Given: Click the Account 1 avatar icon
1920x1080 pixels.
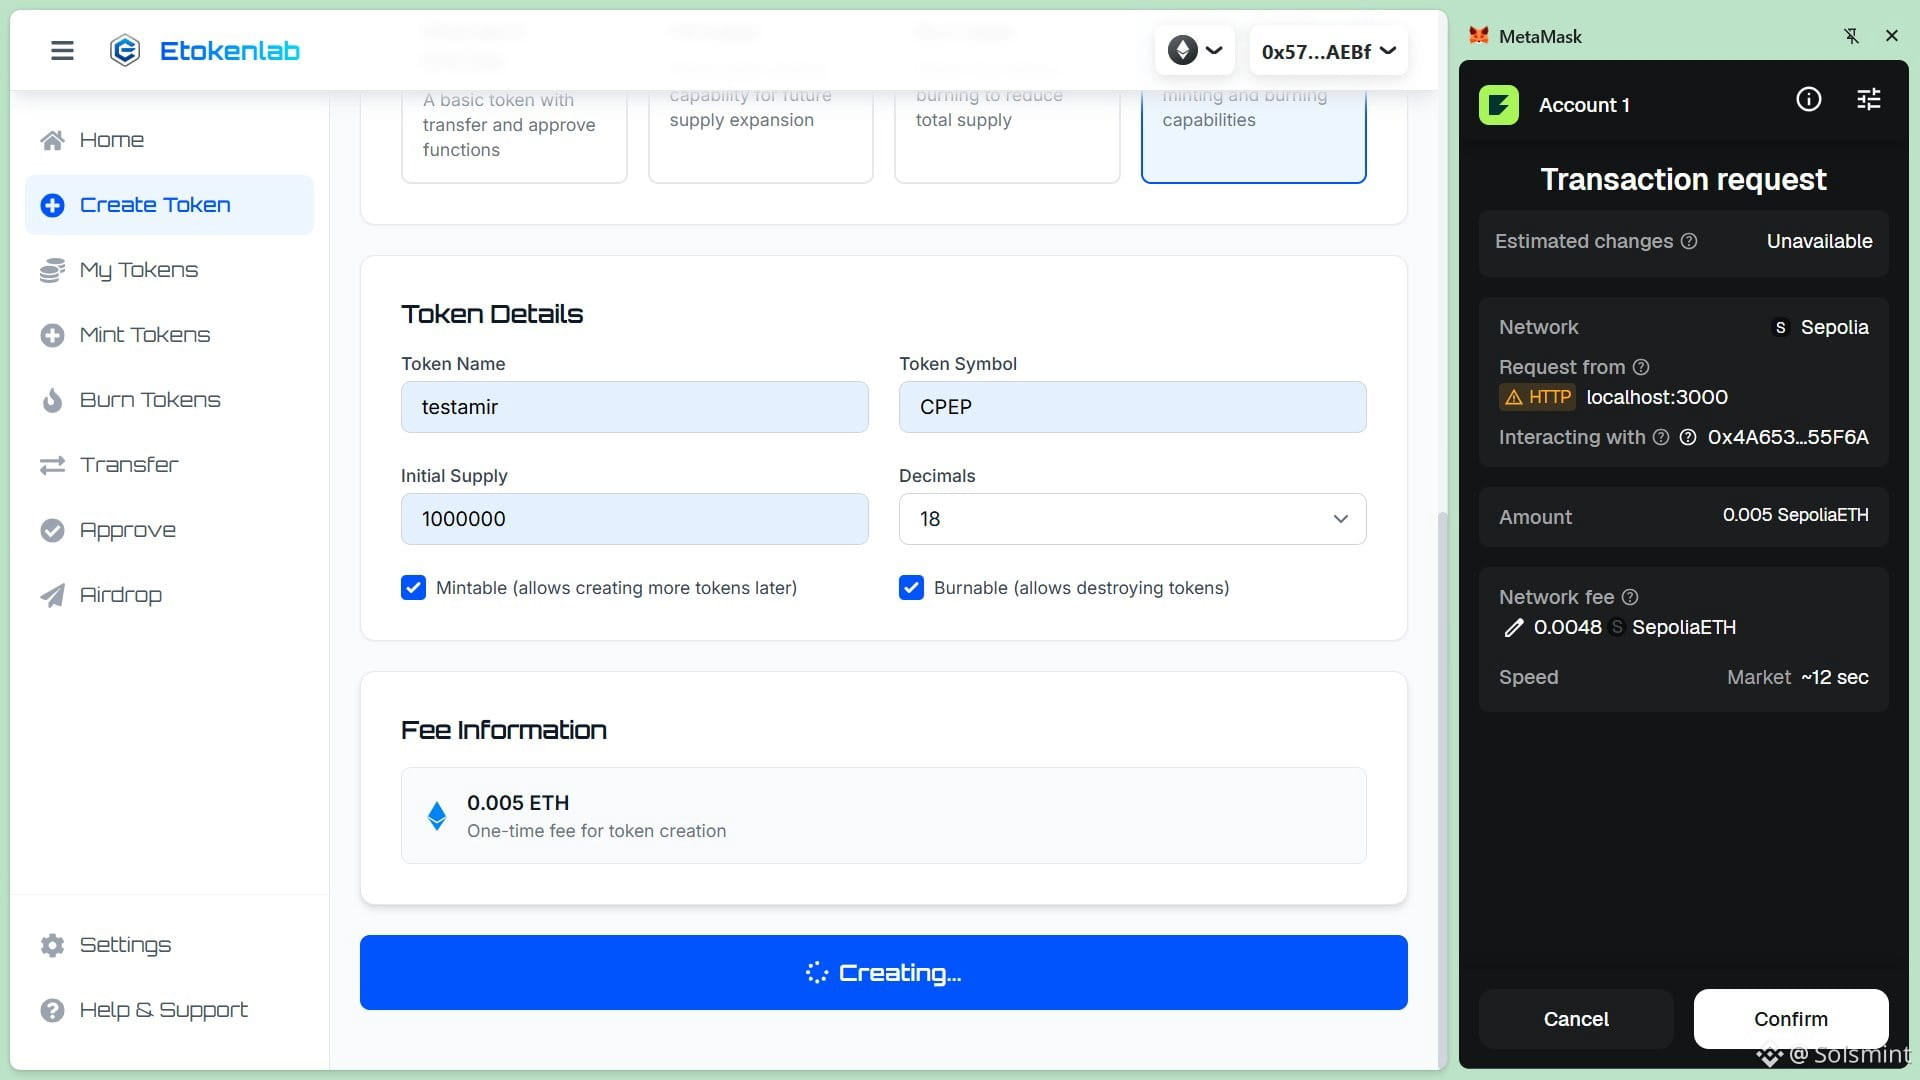Looking at the screenshot, I should point(1499,105).
